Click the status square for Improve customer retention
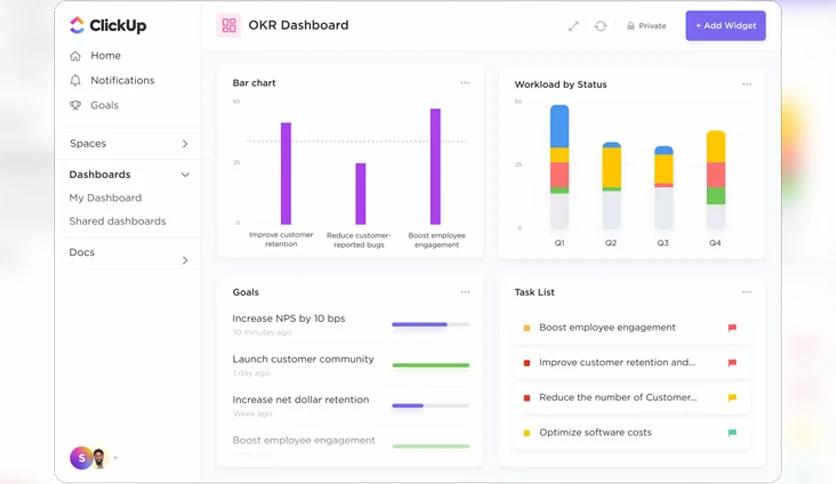 (527, 363)
